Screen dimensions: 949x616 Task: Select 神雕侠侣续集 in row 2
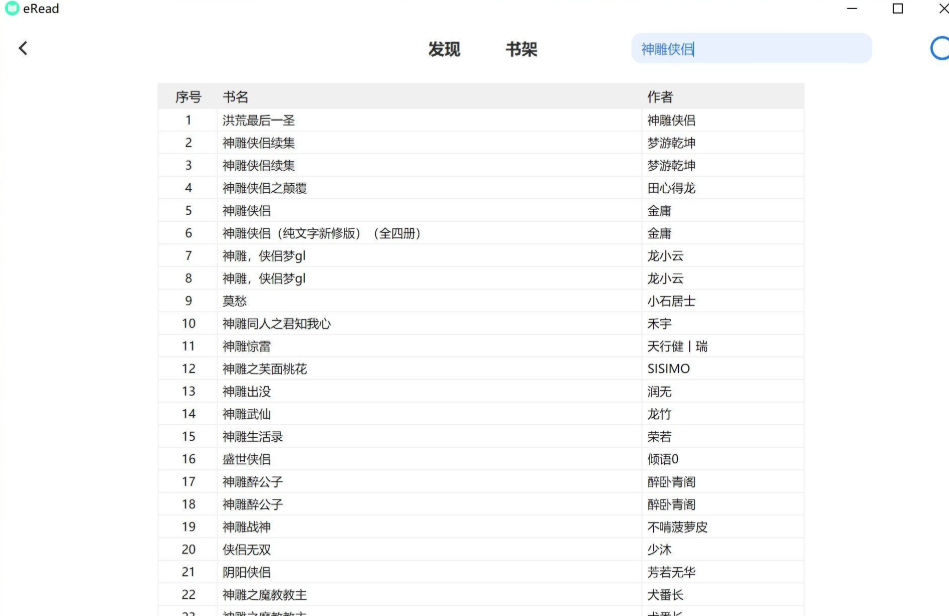259,143
